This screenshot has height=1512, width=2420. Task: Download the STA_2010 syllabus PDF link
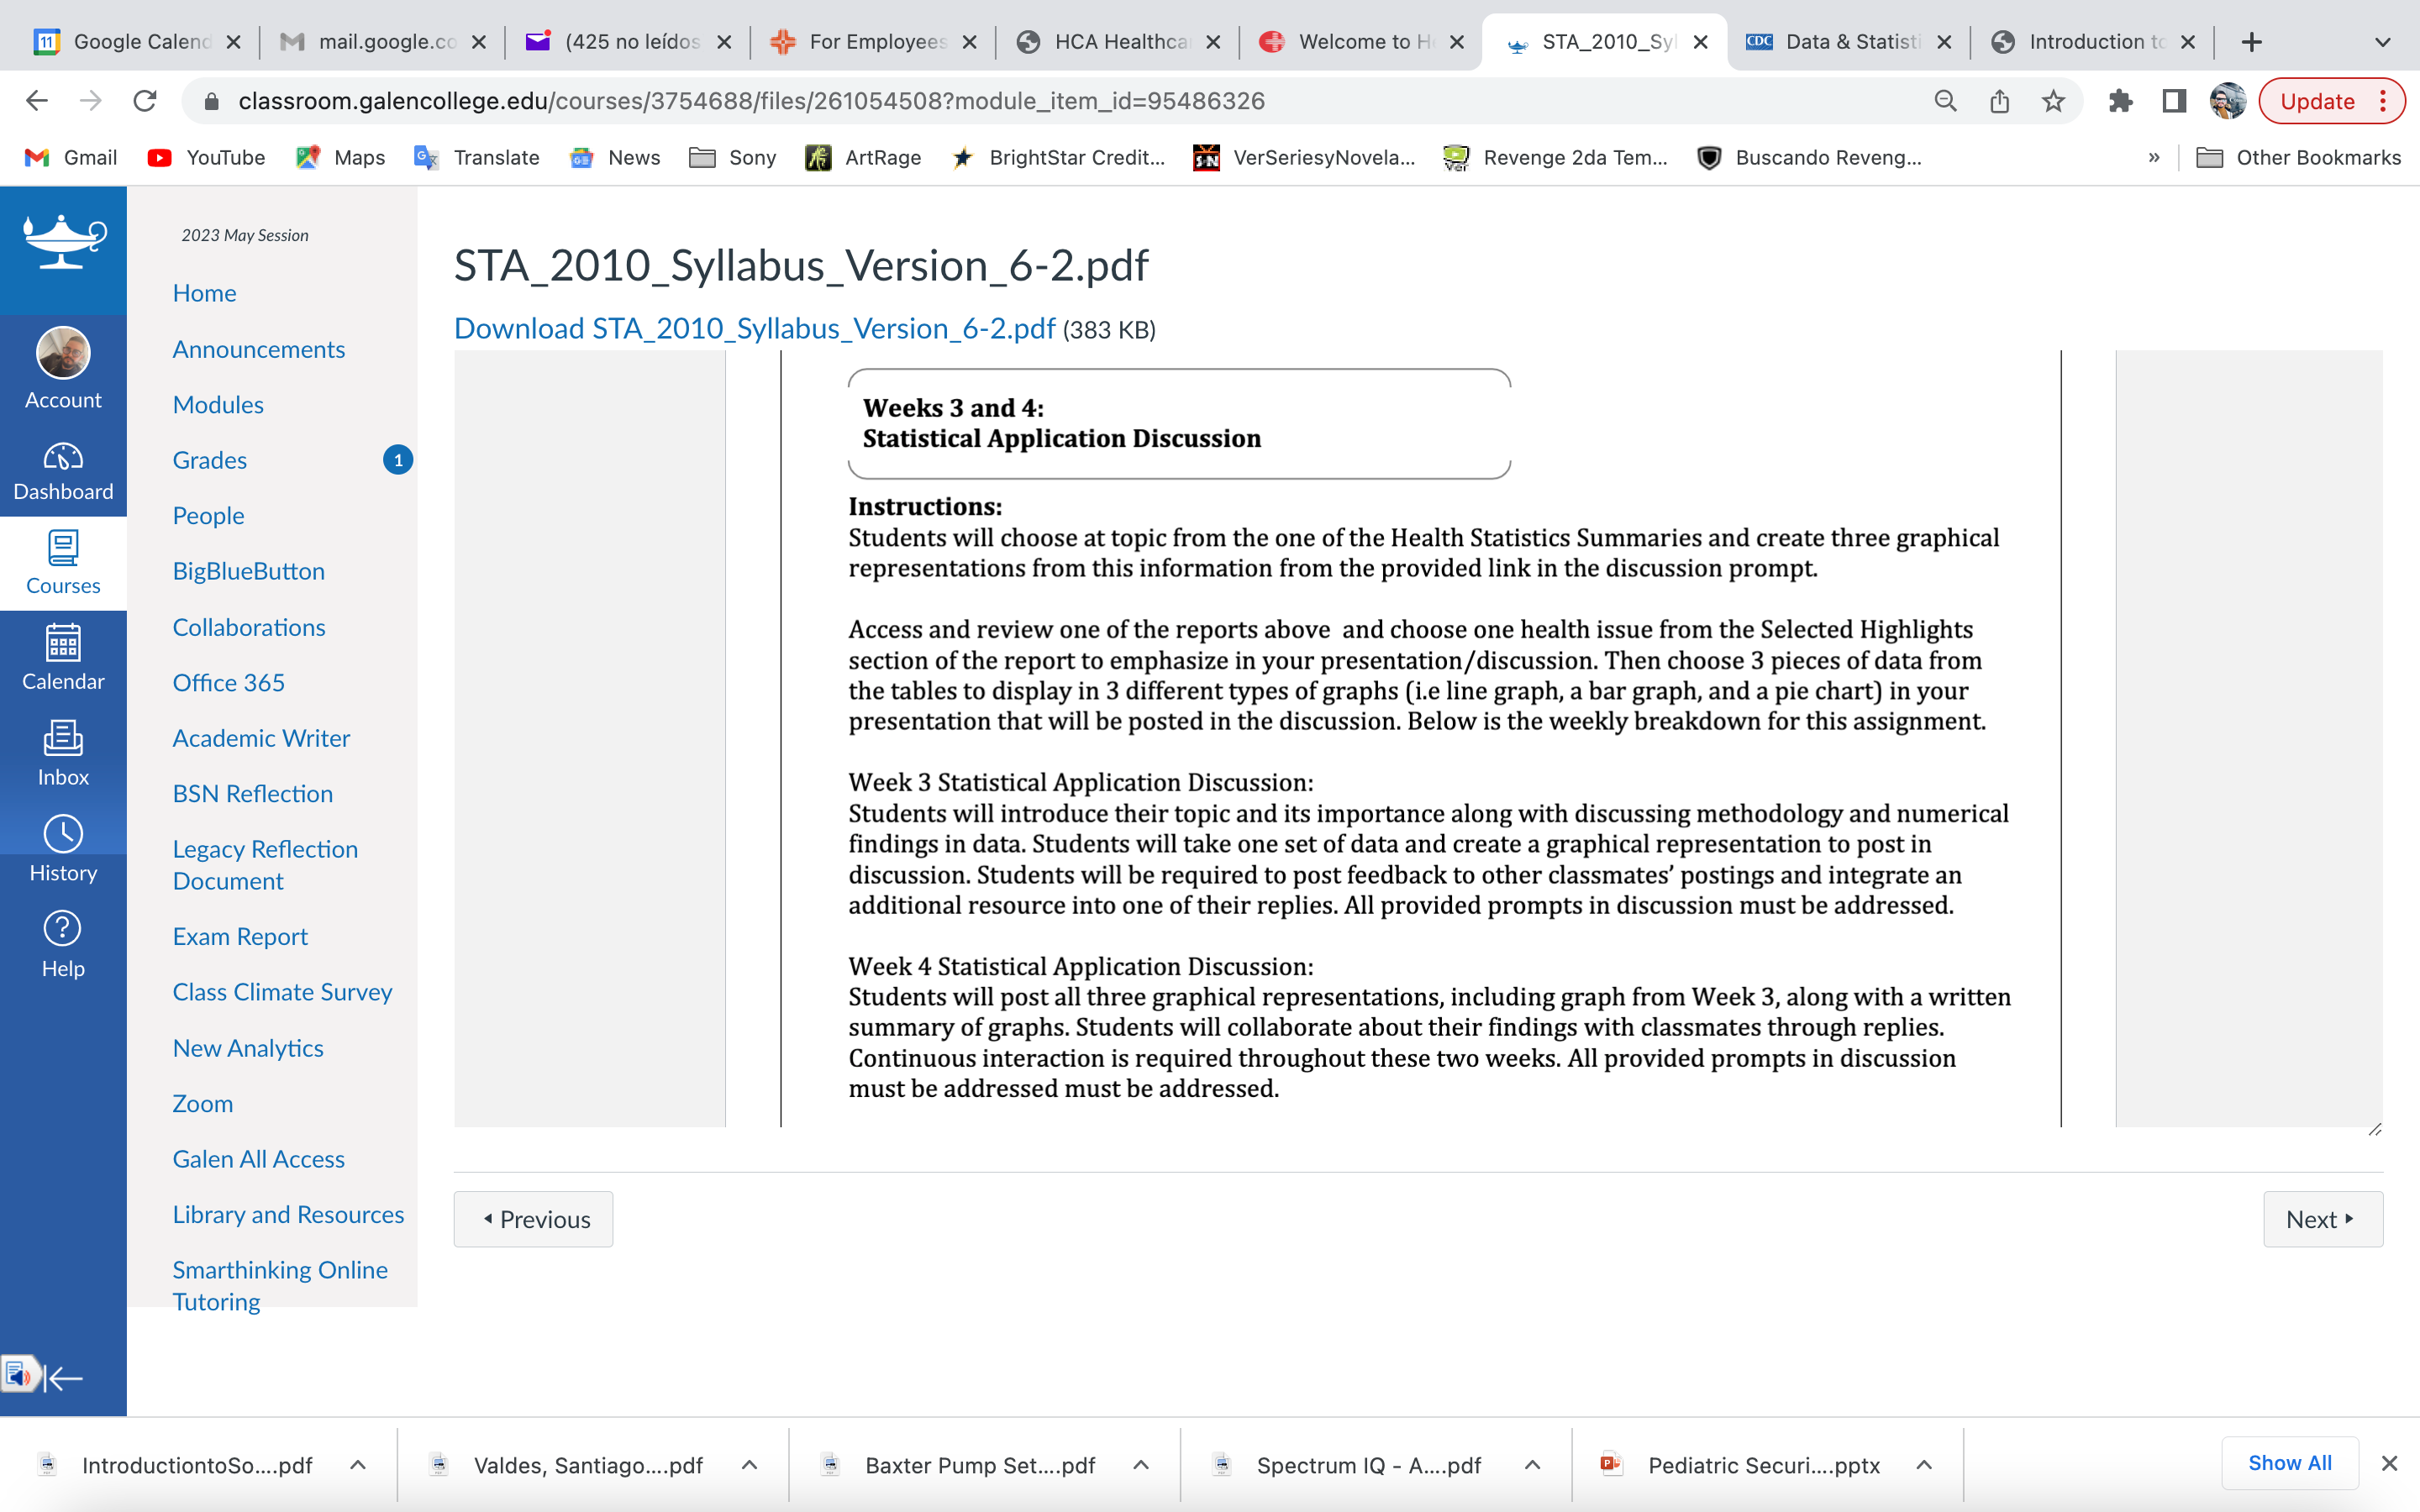coord(754,329)
